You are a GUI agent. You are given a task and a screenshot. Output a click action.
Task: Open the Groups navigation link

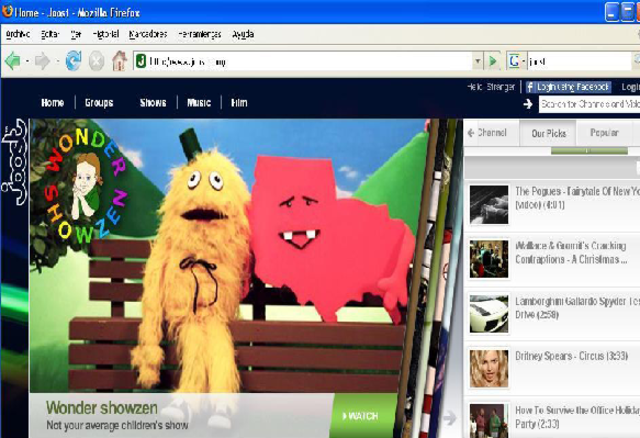pyautogui.click(x=99, y=103)
